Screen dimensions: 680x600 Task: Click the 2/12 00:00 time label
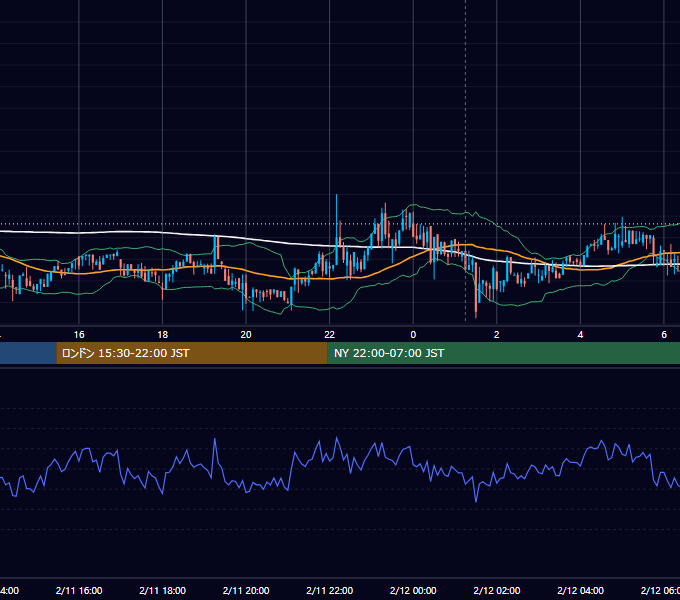coord(413,590)
